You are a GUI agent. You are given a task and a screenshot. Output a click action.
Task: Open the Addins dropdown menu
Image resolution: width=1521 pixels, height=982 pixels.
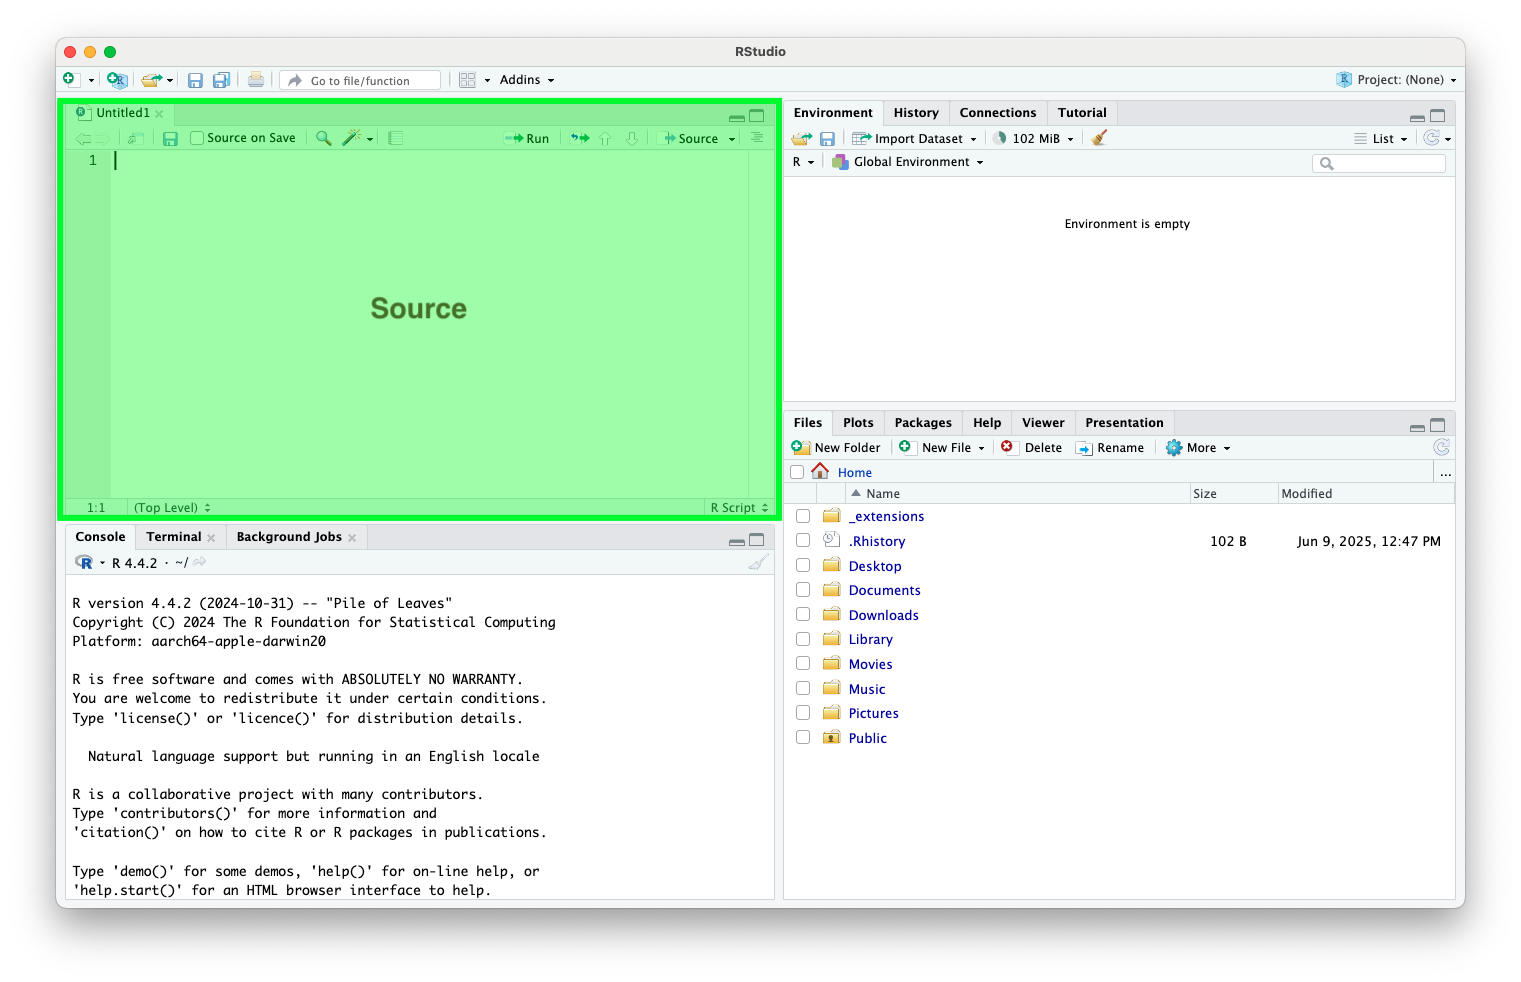(x=526, y=80)
